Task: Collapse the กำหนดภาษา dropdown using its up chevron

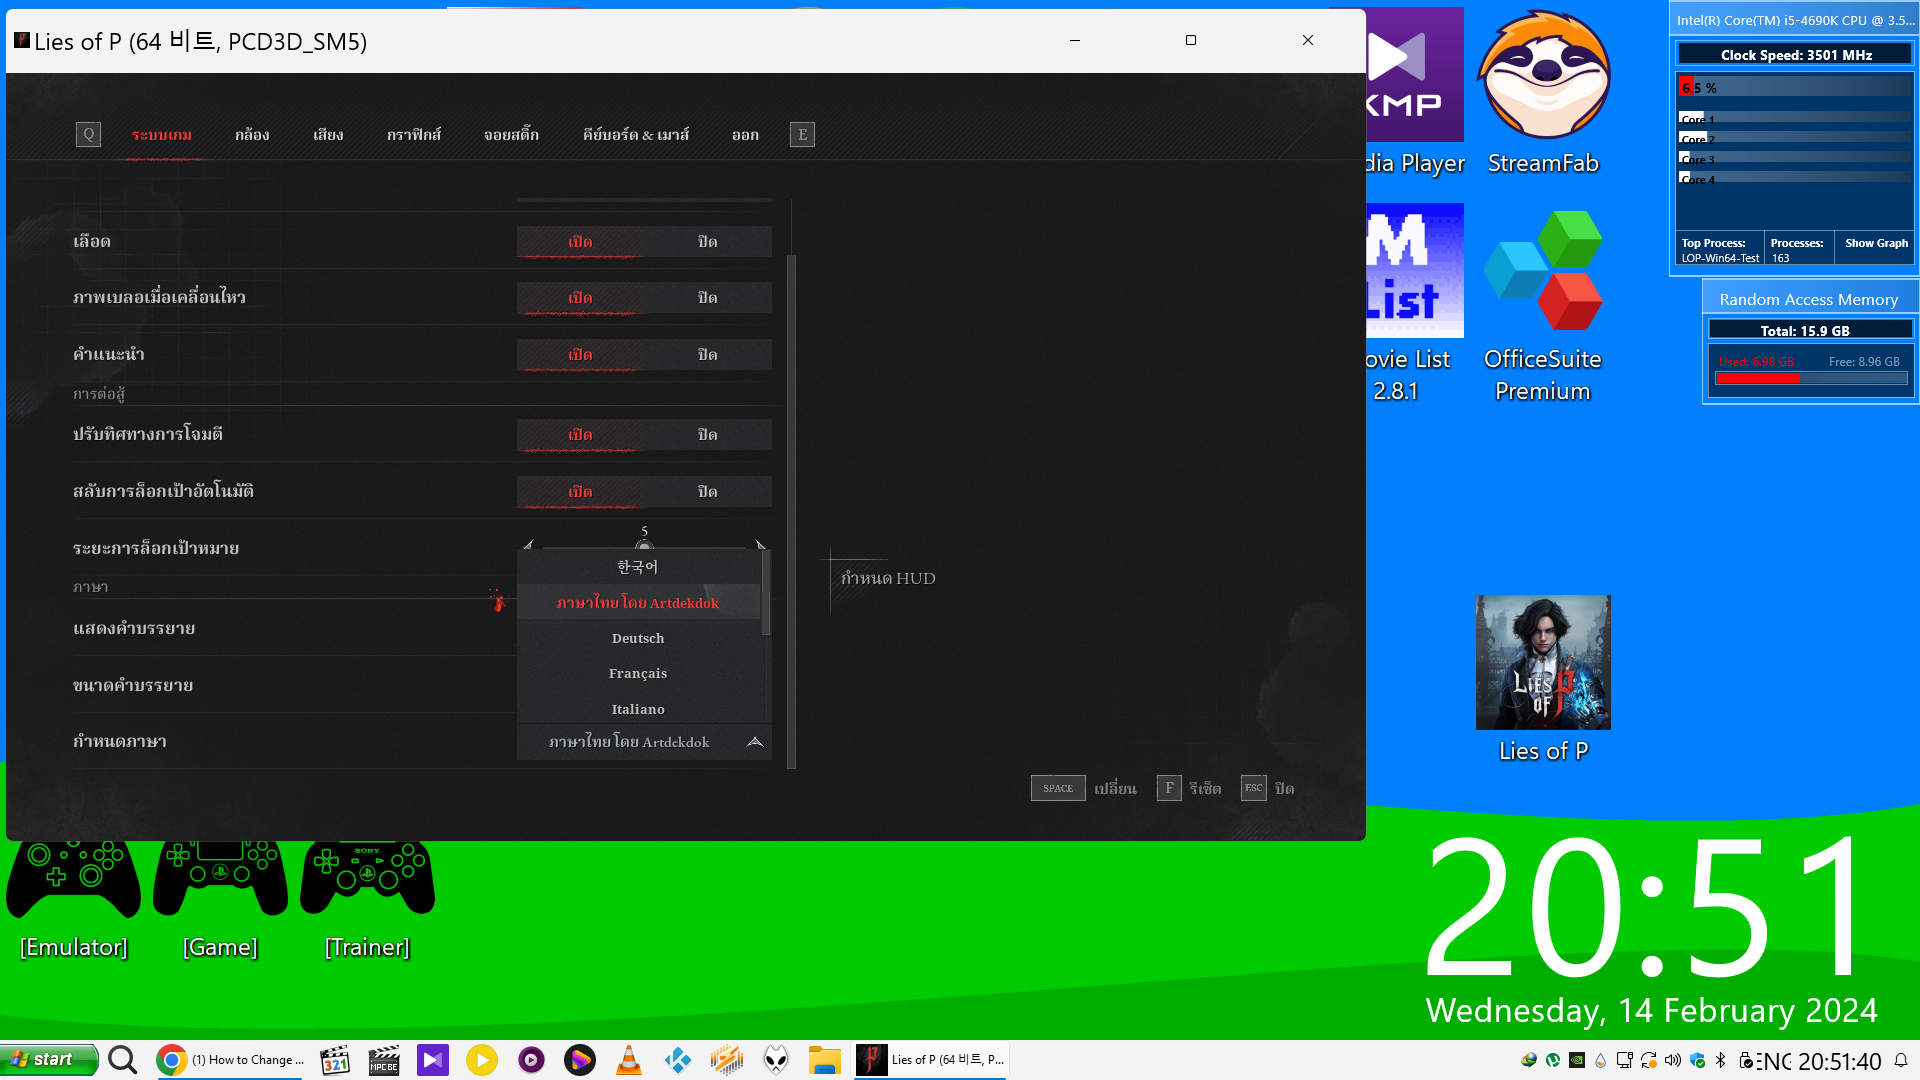Action: pyautogui.click(x=755, y=742)
